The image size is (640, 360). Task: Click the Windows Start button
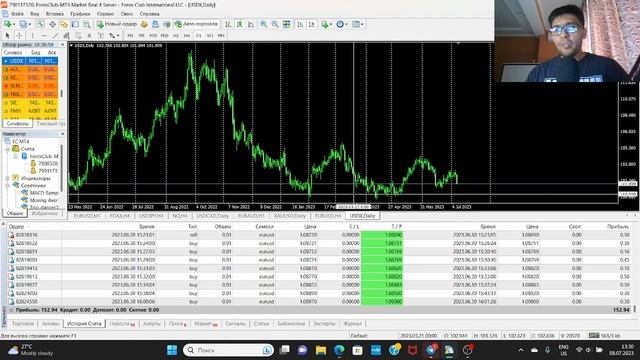pos(172,350)
